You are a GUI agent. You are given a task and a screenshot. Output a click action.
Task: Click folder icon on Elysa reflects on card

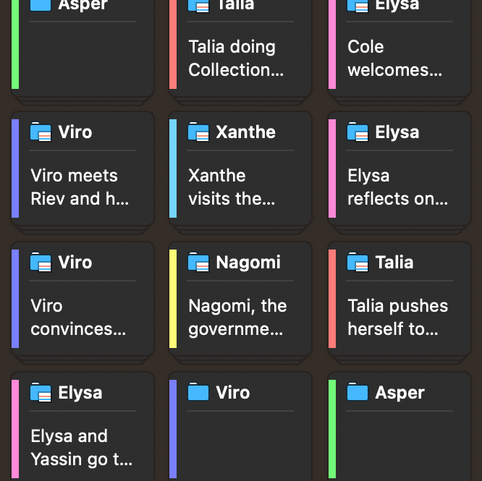358,132
